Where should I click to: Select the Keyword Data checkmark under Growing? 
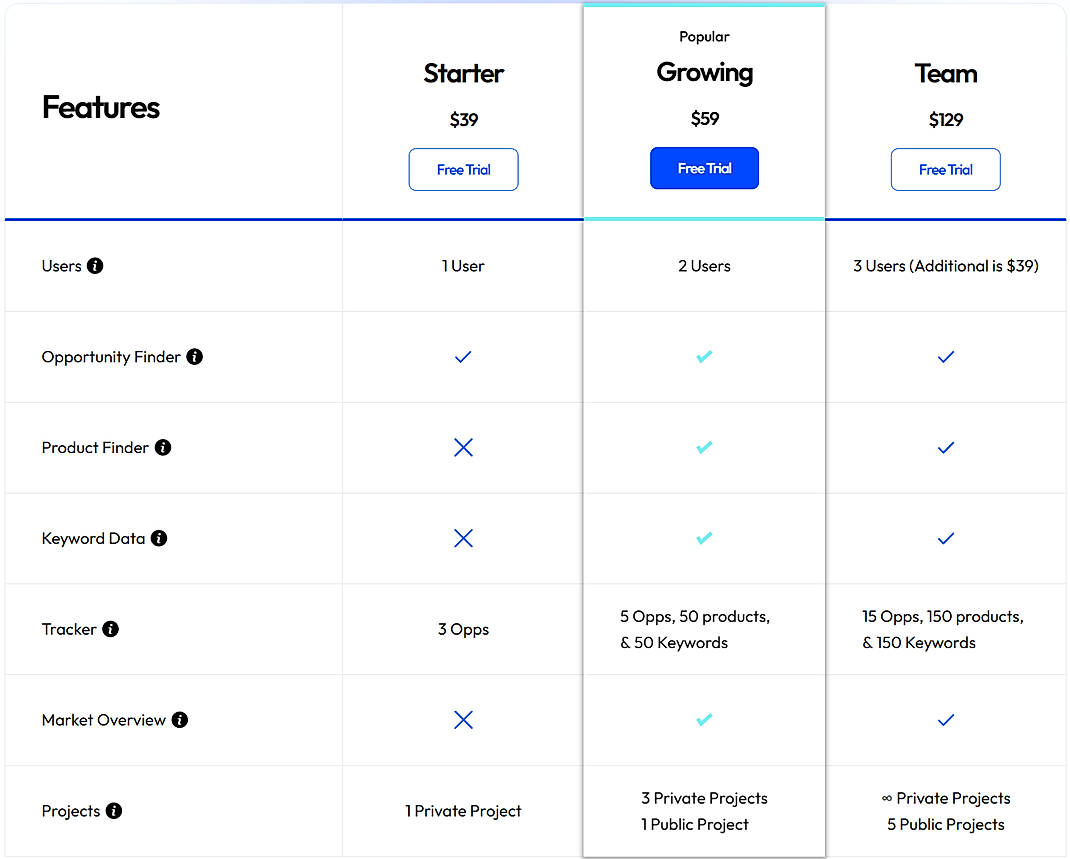tap(704, 538)
